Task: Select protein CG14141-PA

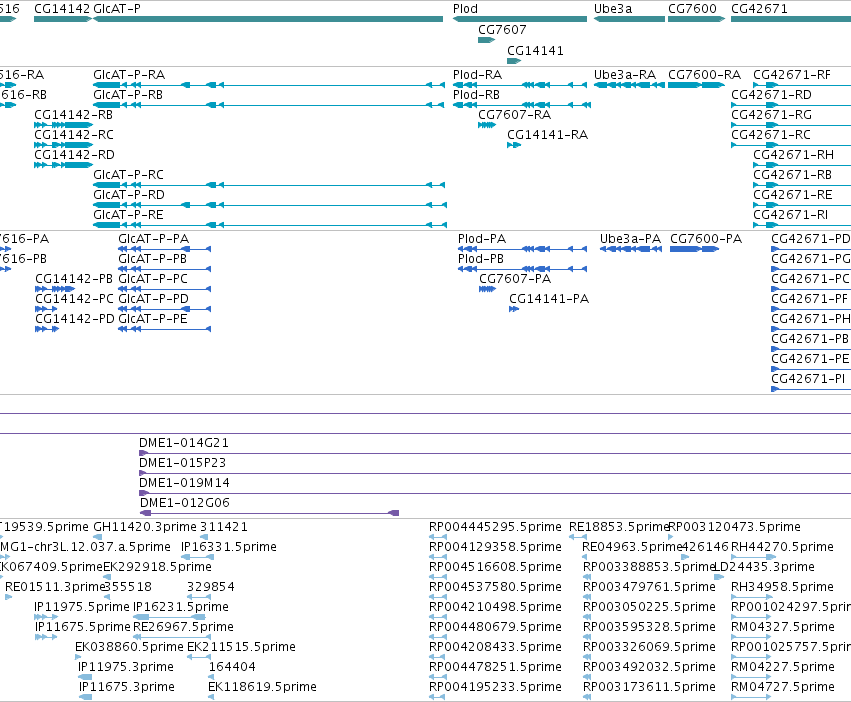Action: pyautogui.click(x=514, y=309)
